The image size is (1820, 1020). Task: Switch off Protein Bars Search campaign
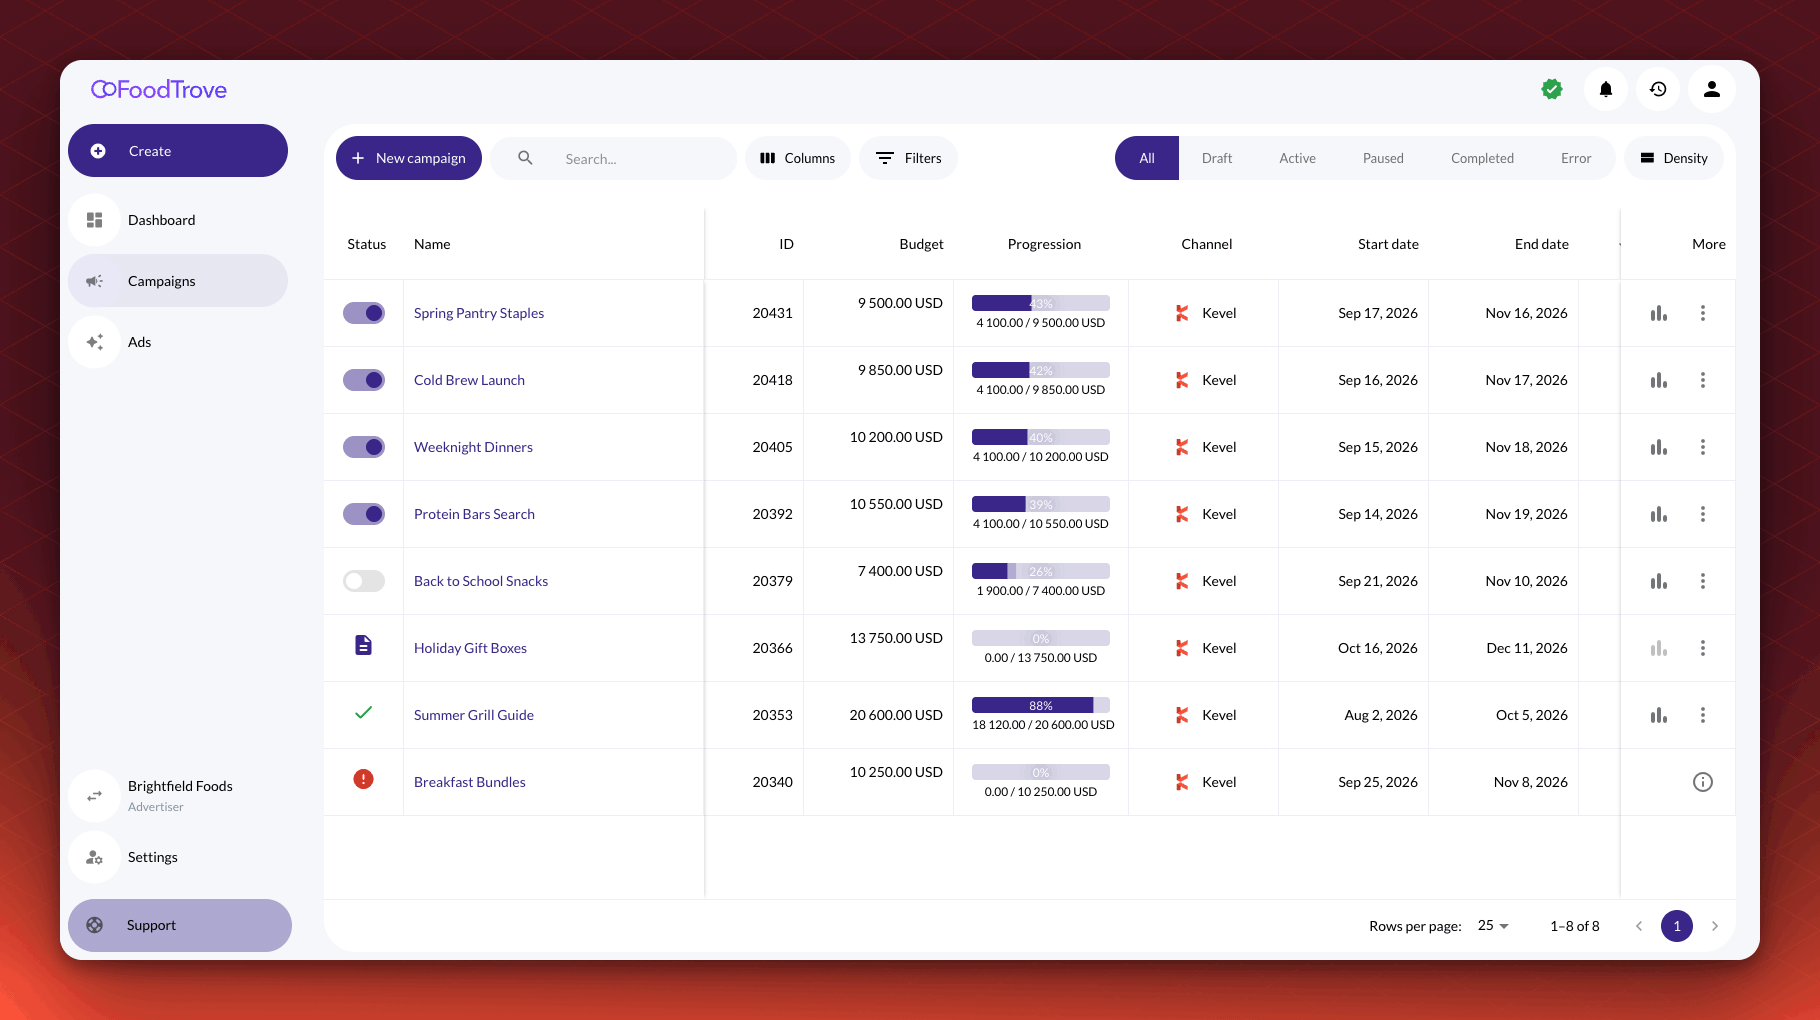[364, 514]
